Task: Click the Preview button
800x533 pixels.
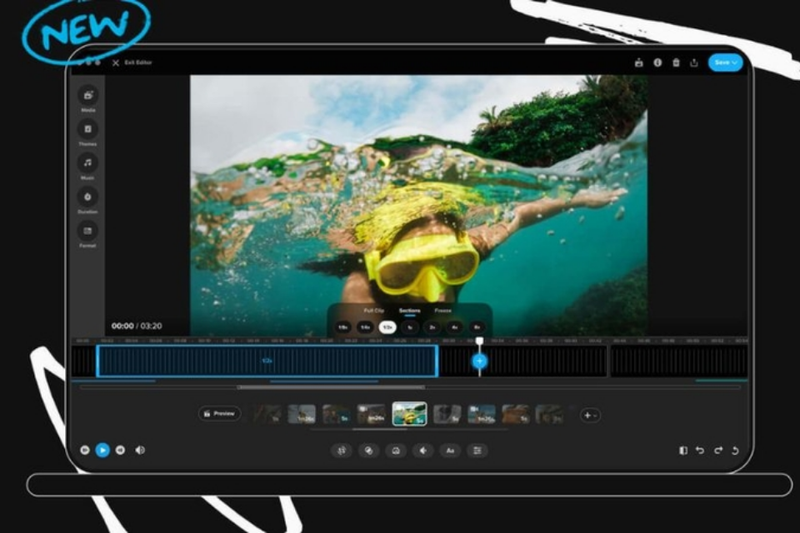Action: pyautogui.click(x=219, y=414)
